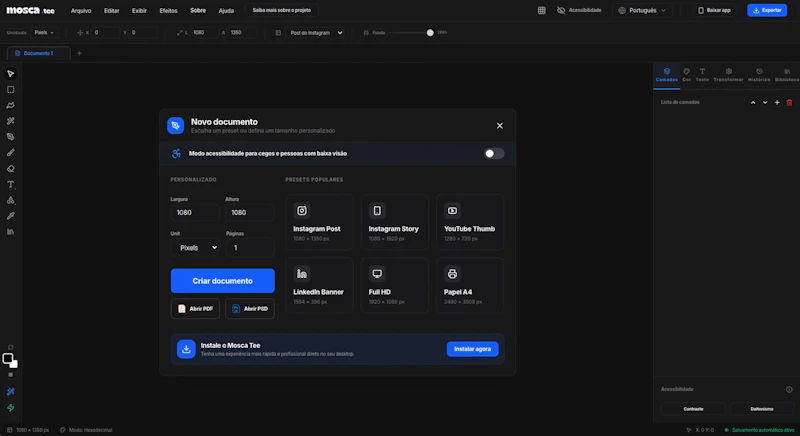Move layer up with the up arrow
The width and height of the screenshot is (800, 436).
pos(753,102)
